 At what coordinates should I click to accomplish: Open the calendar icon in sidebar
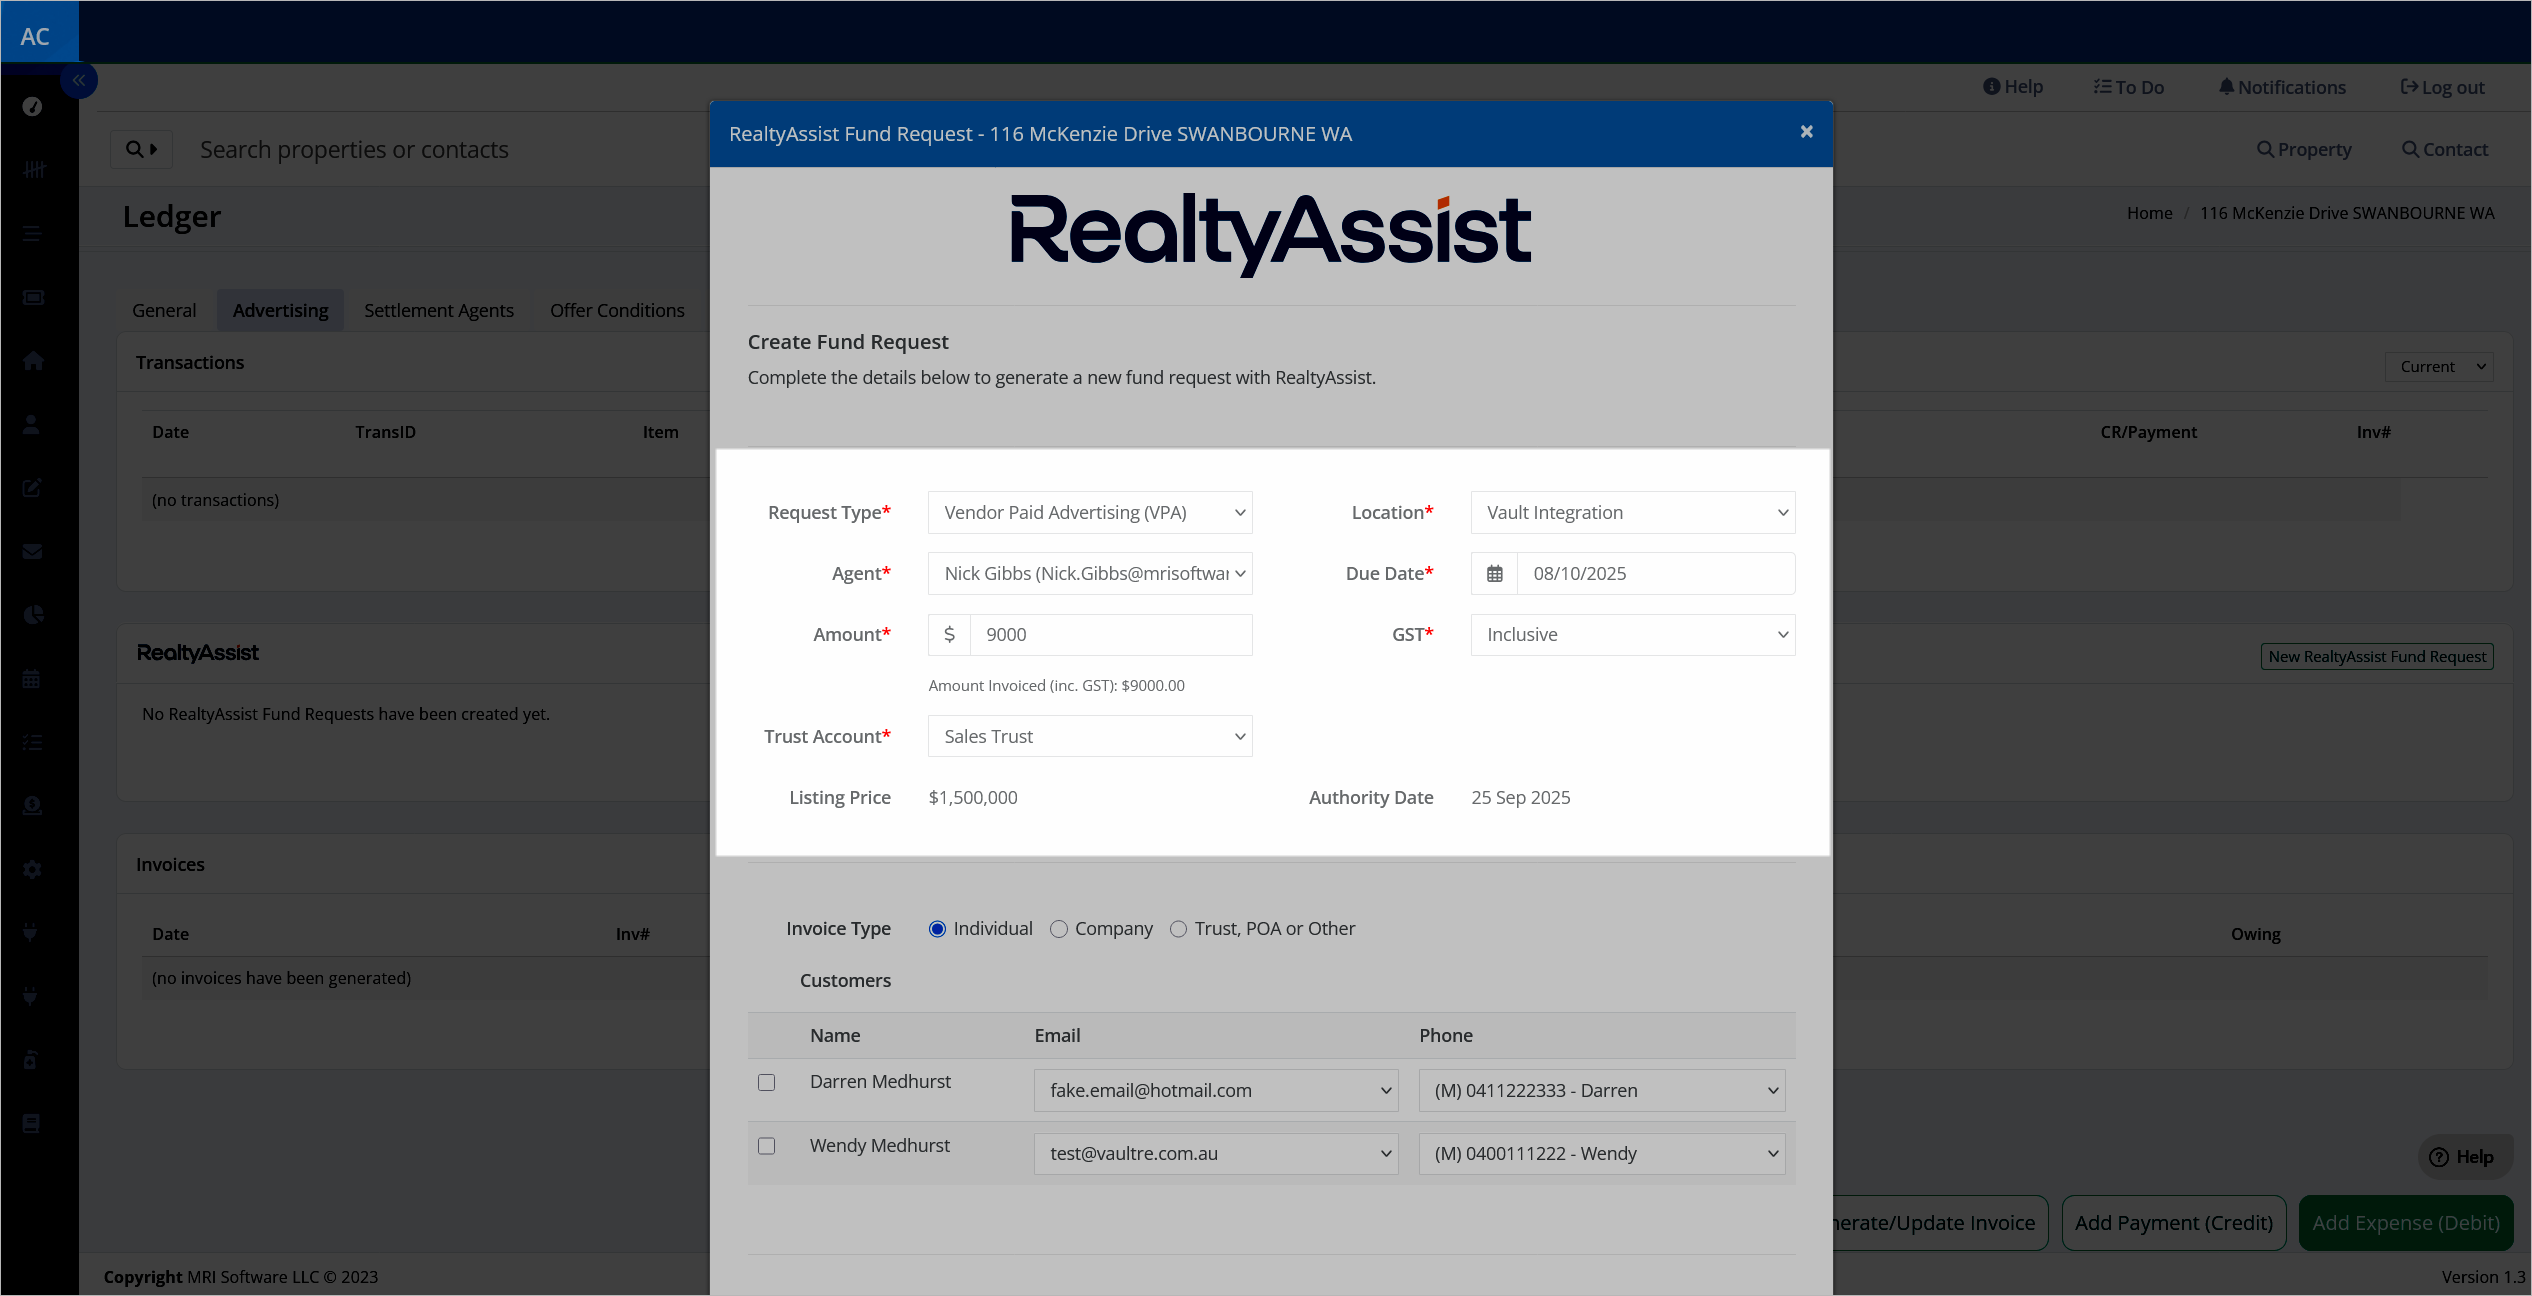coord(31,678)
